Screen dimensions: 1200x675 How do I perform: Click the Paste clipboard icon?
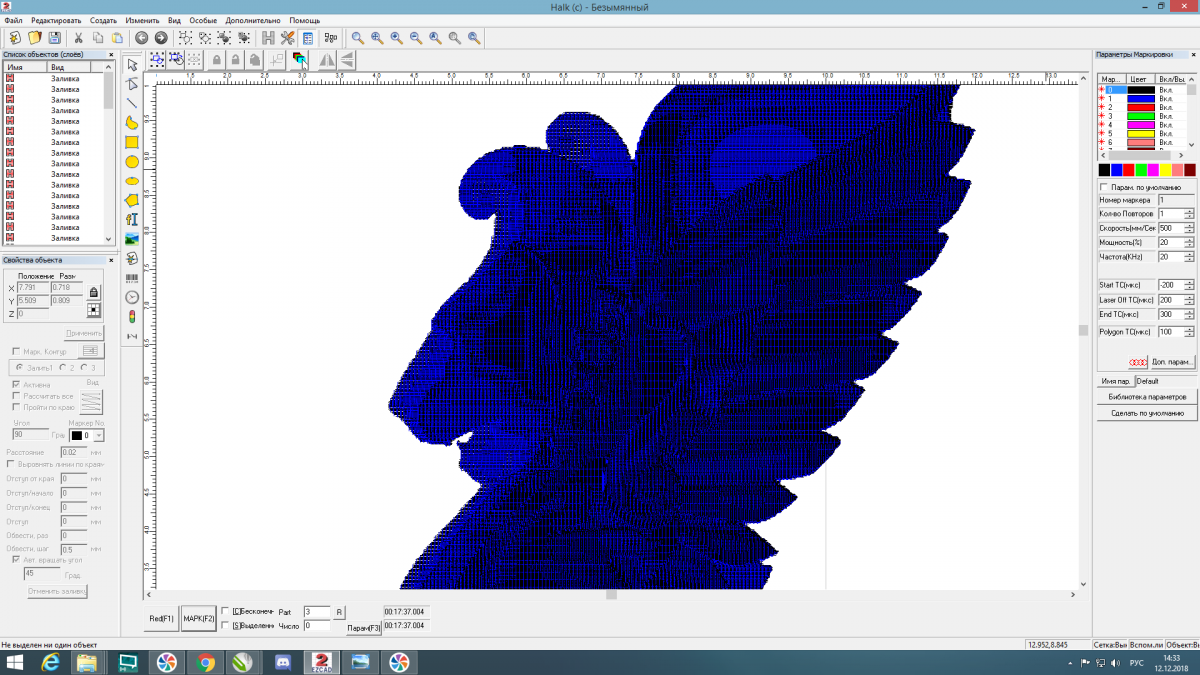pyautogui.click(x=117, y=38)
